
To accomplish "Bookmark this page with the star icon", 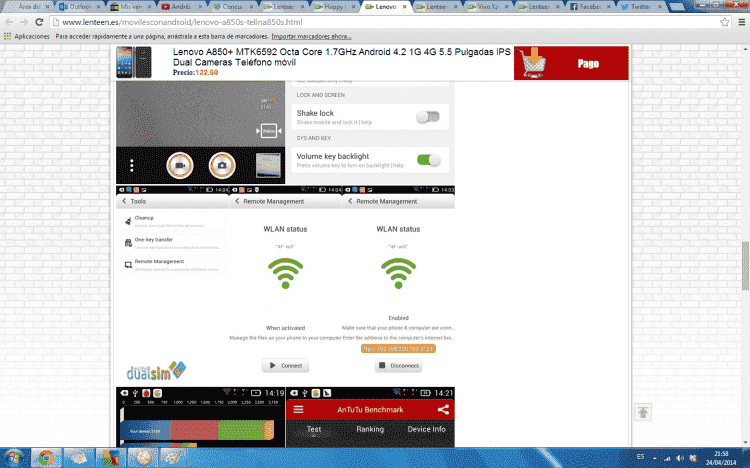I will (725, 22).
